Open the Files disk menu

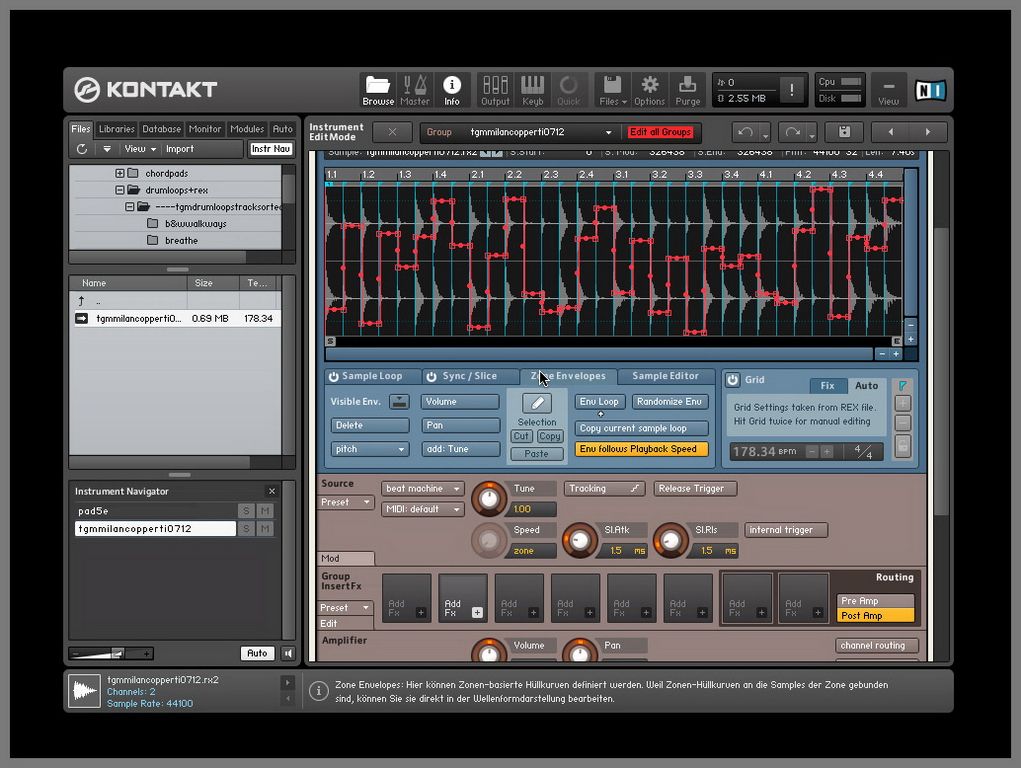pos(612,90)
